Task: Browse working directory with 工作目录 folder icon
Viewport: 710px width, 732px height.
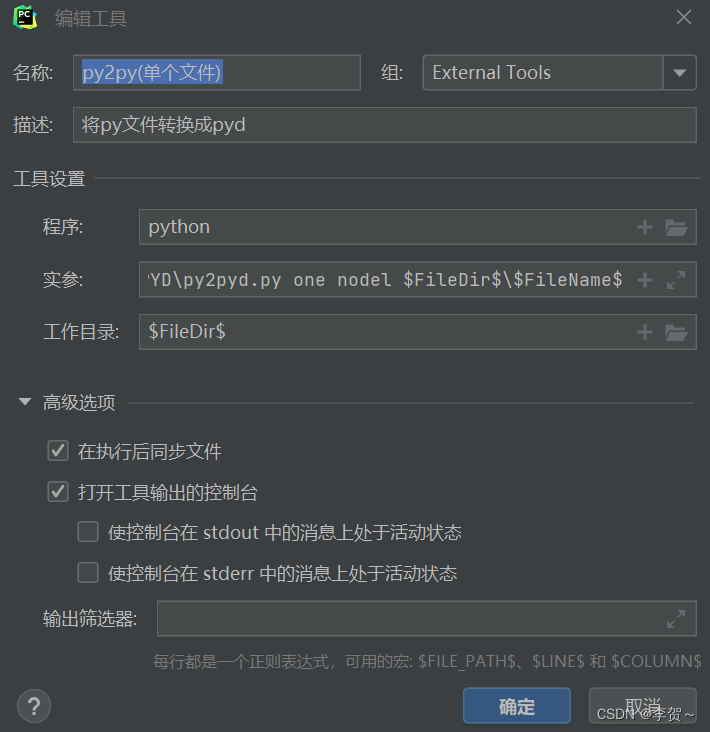Action: (676, 332)
